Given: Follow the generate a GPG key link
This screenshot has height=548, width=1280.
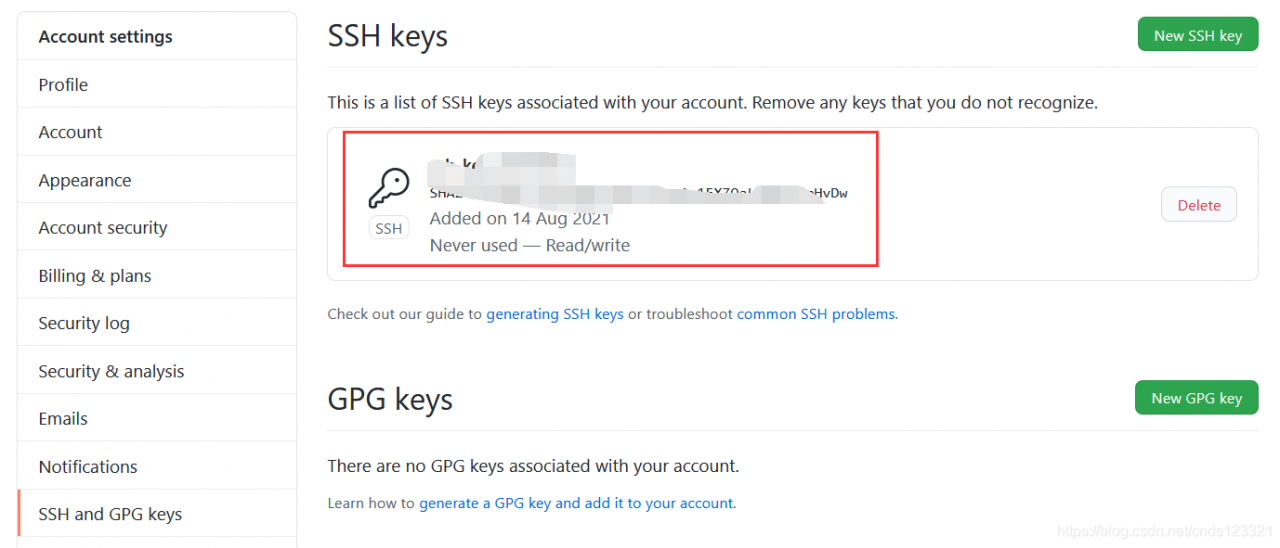Looking at the screenshot, I should click(x=576, y=503).
